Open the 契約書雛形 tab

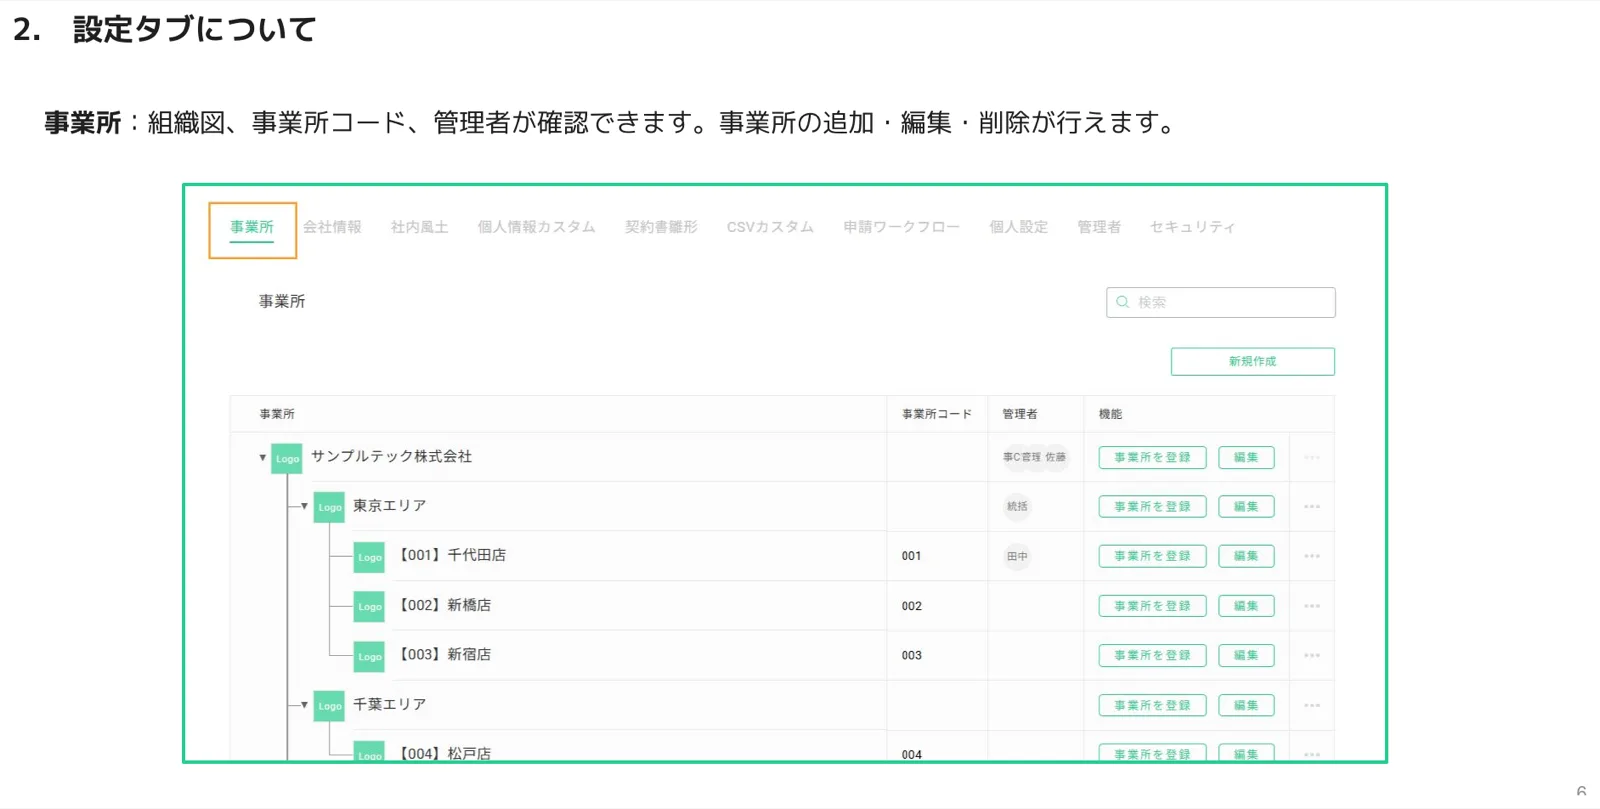click(661, 227)
